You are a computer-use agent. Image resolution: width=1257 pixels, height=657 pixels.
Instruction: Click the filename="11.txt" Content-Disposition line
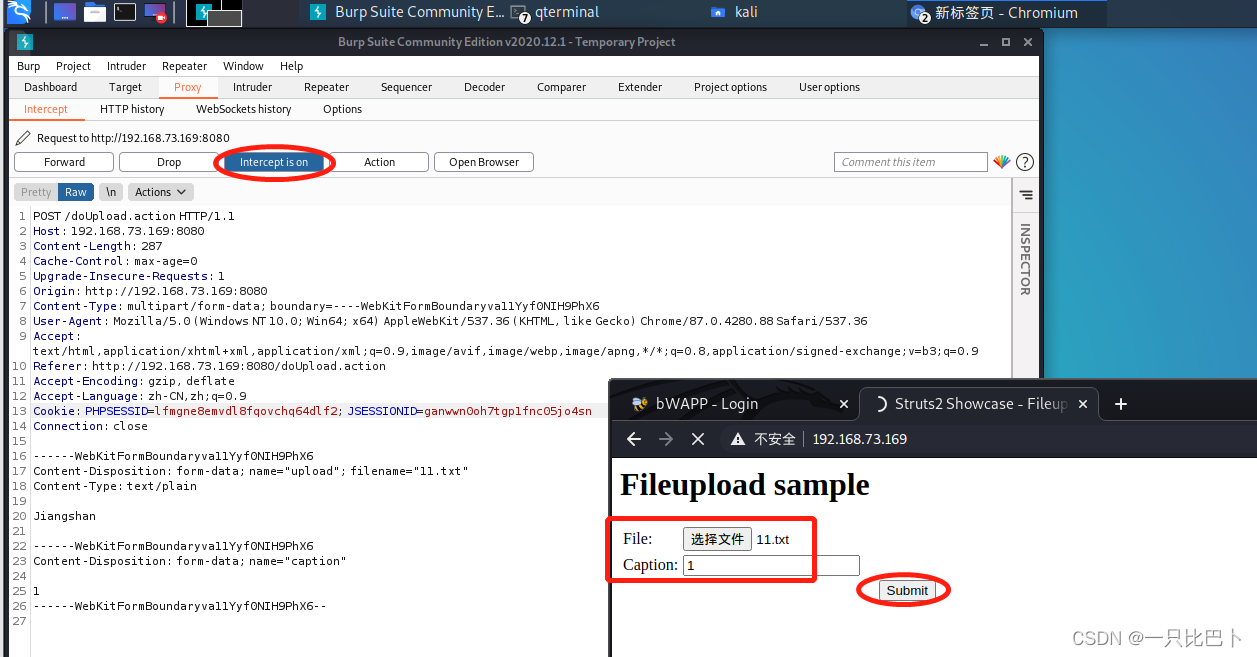(x=251, y=471)
